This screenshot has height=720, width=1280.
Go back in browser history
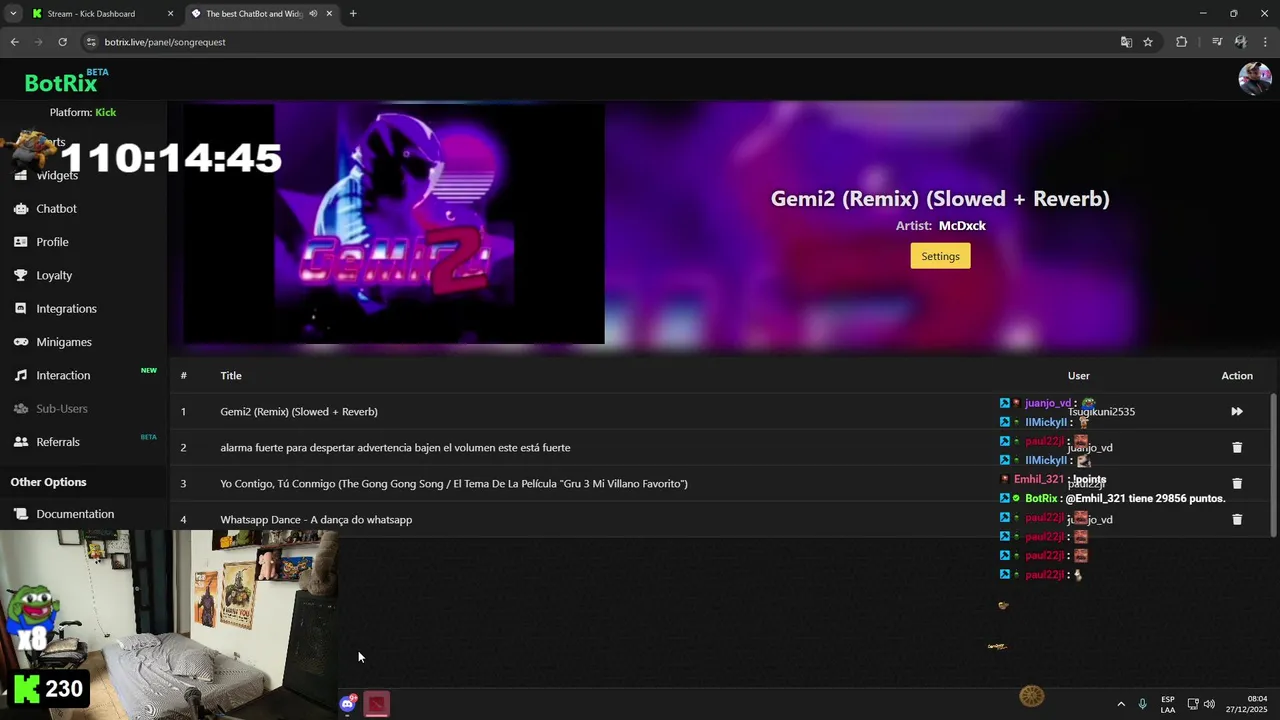(x=14, y=42)
